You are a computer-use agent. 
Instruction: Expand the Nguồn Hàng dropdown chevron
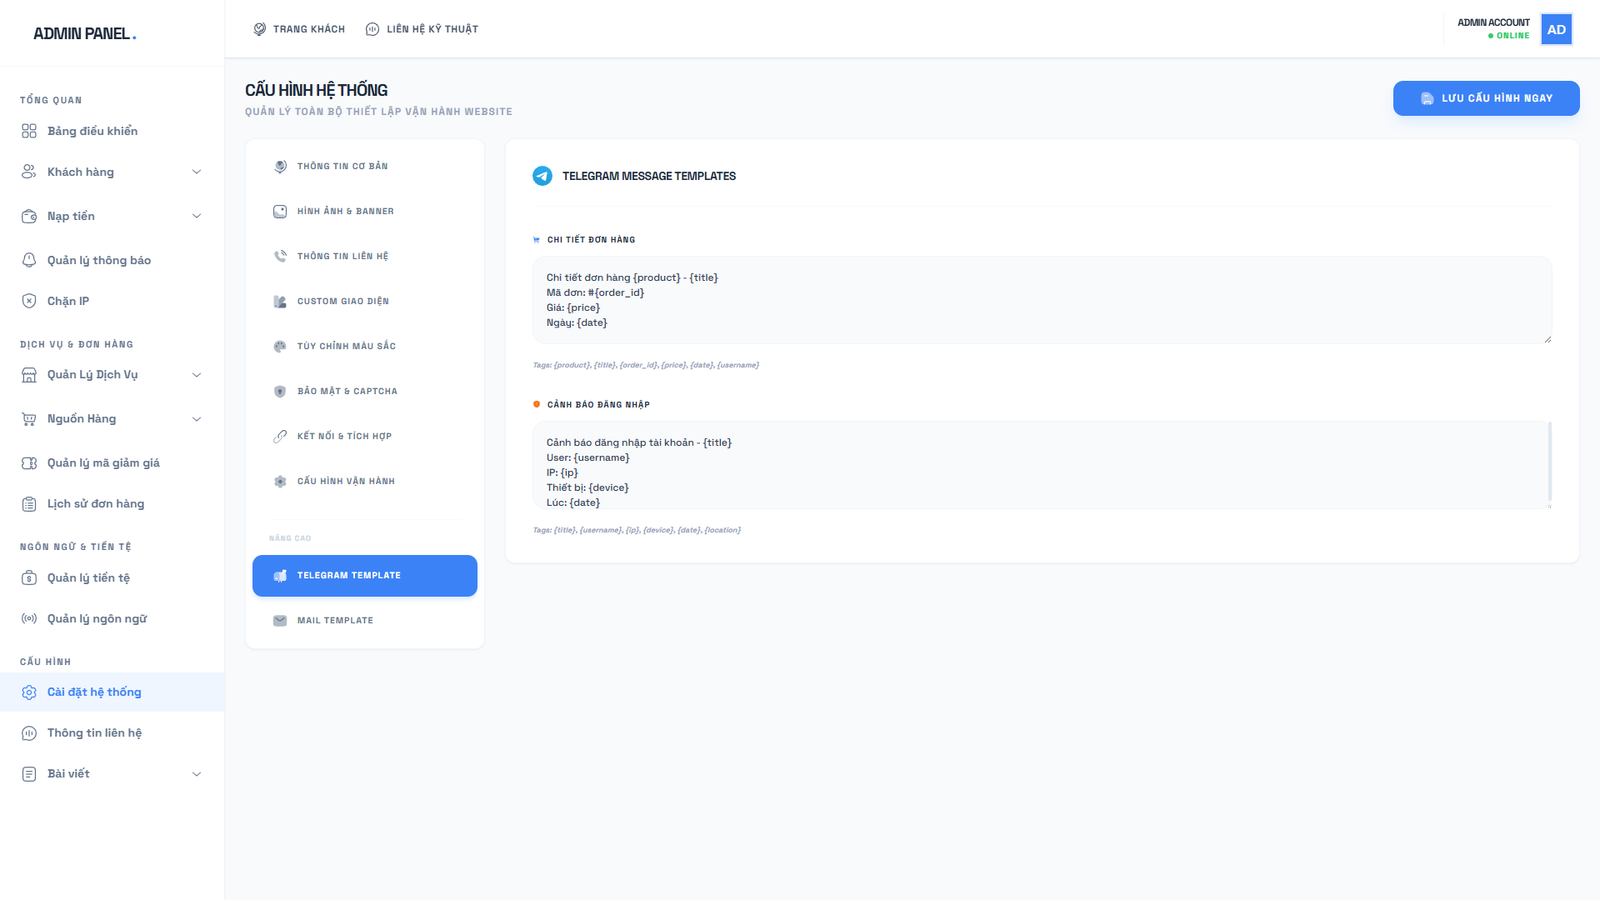[x=196, y=419]
